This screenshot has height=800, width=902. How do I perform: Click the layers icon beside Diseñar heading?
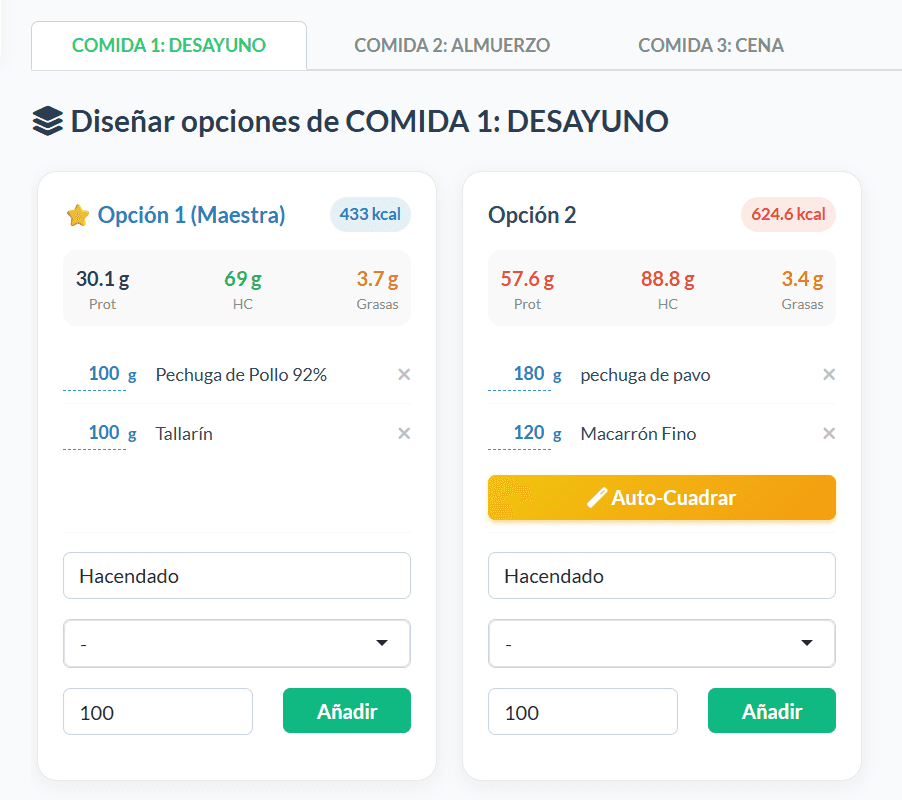(48, 121)
